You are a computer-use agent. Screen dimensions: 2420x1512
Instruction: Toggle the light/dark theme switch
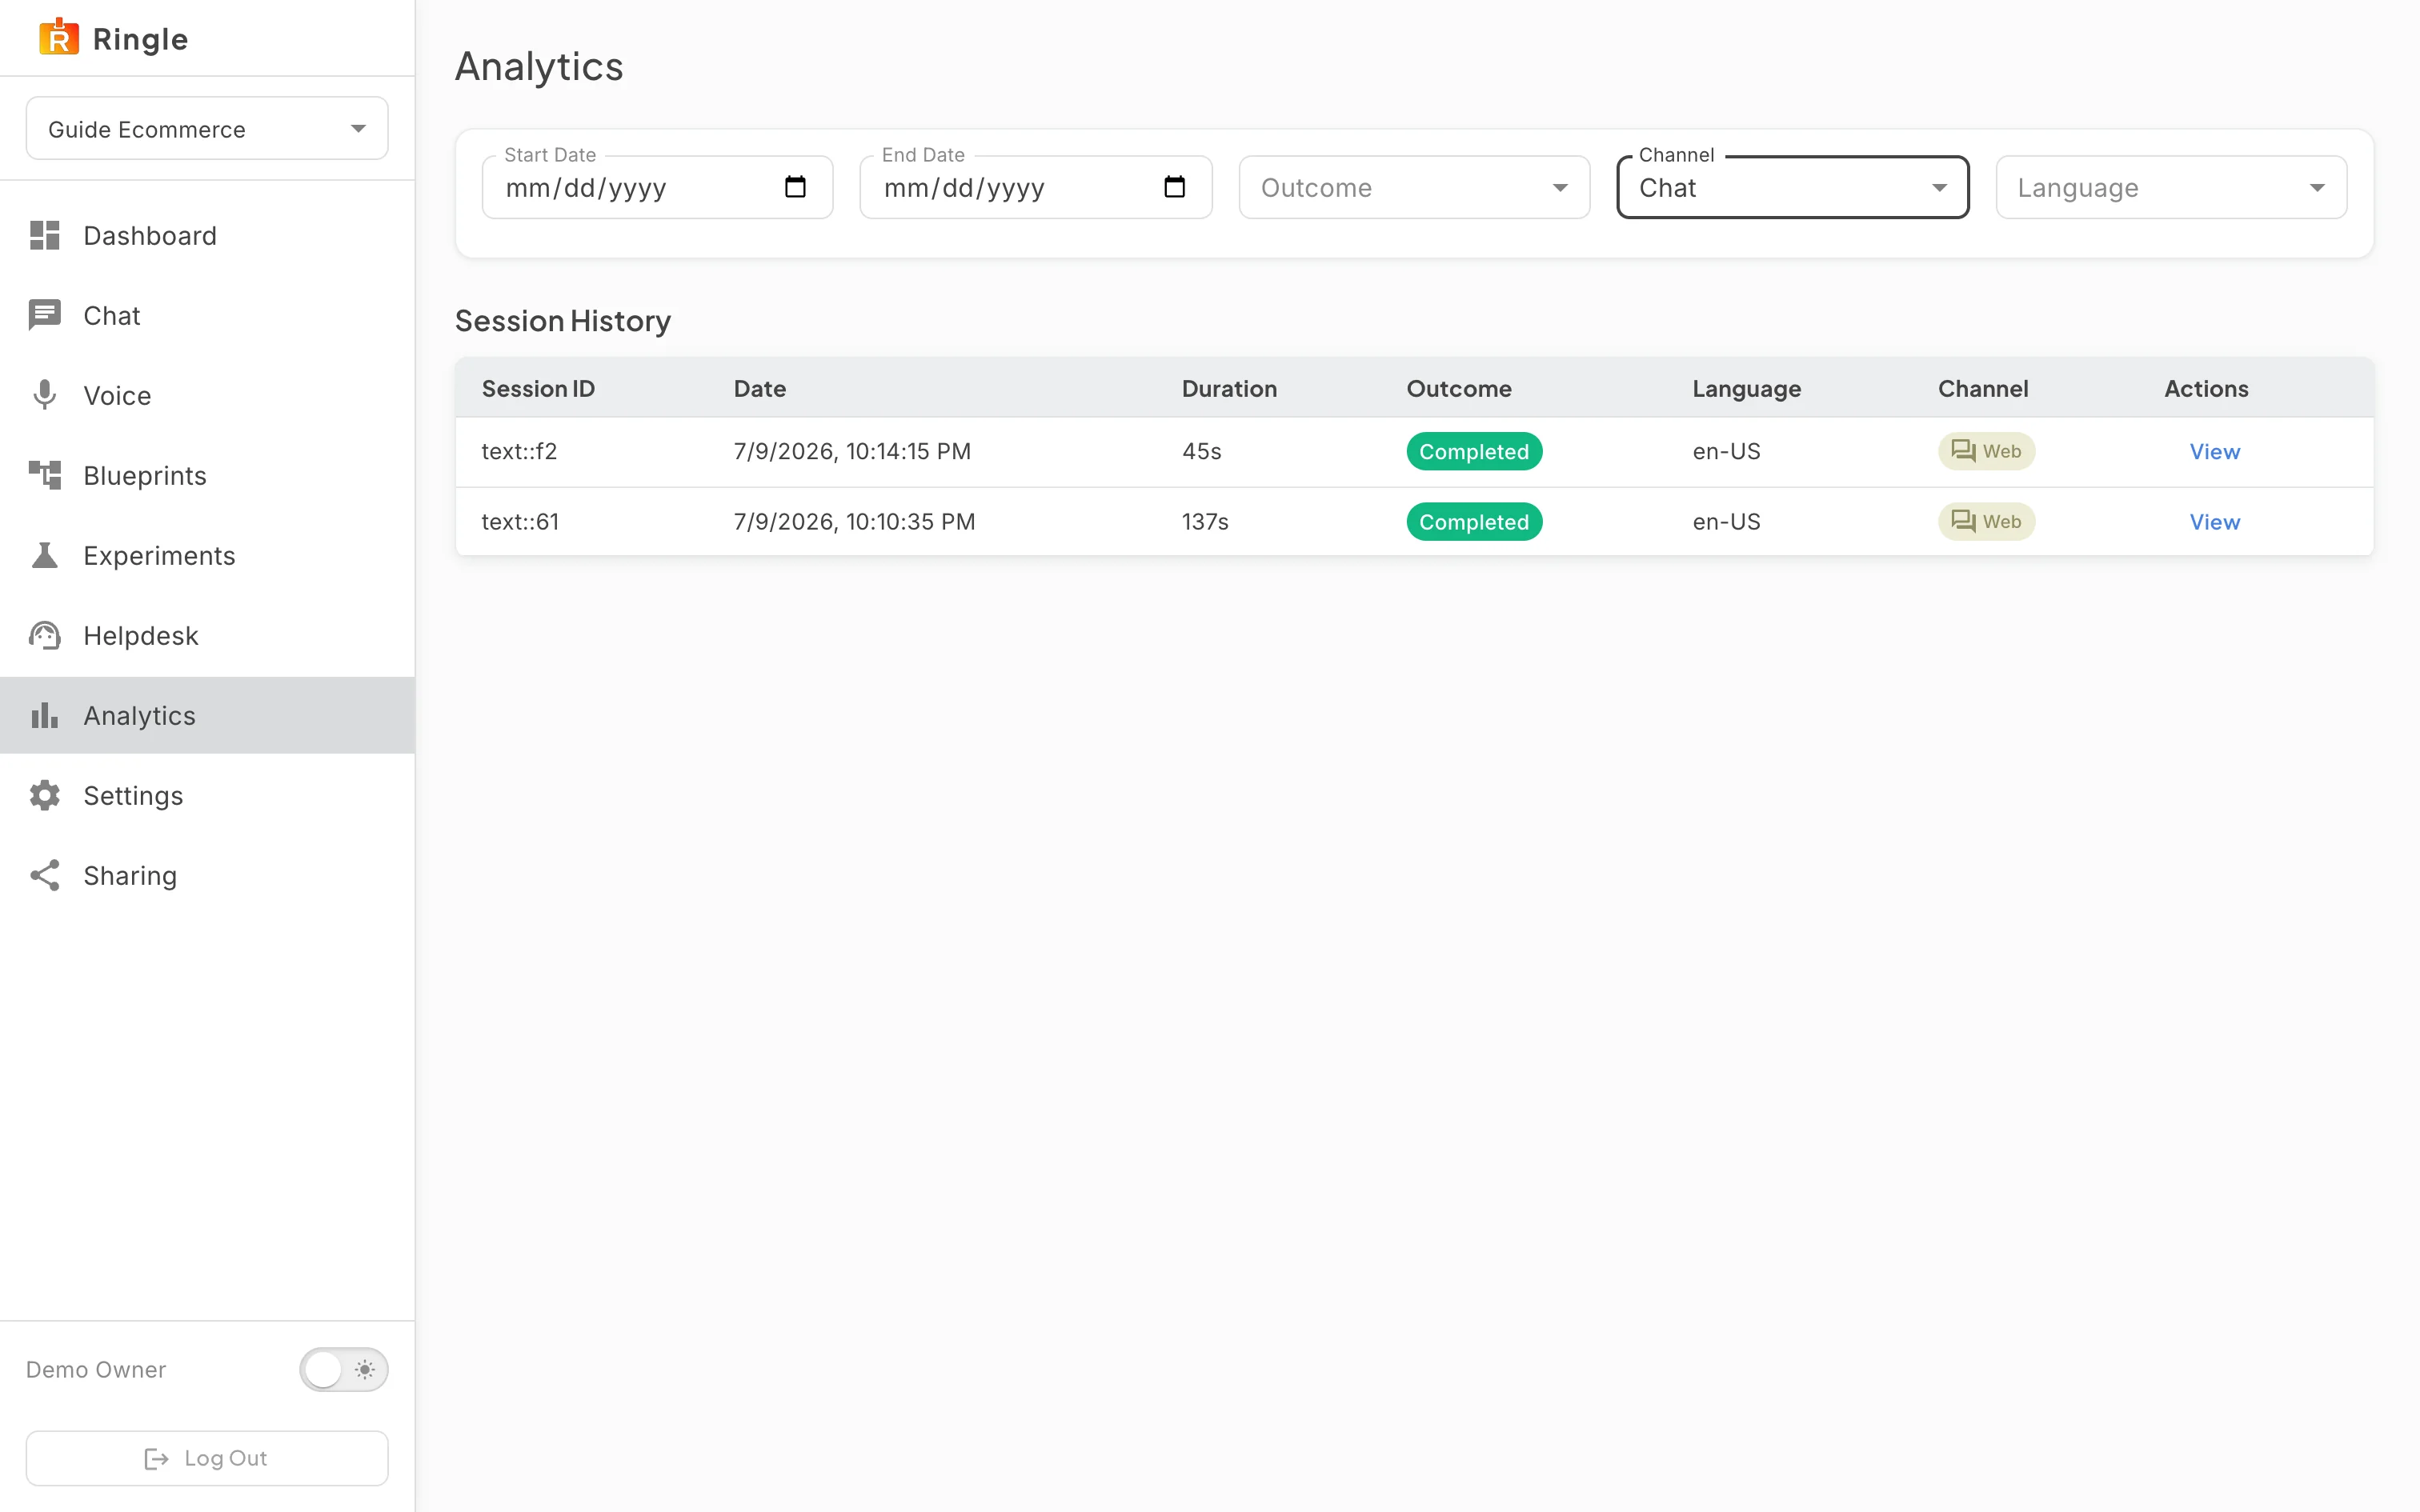(x=343, y=1369)
